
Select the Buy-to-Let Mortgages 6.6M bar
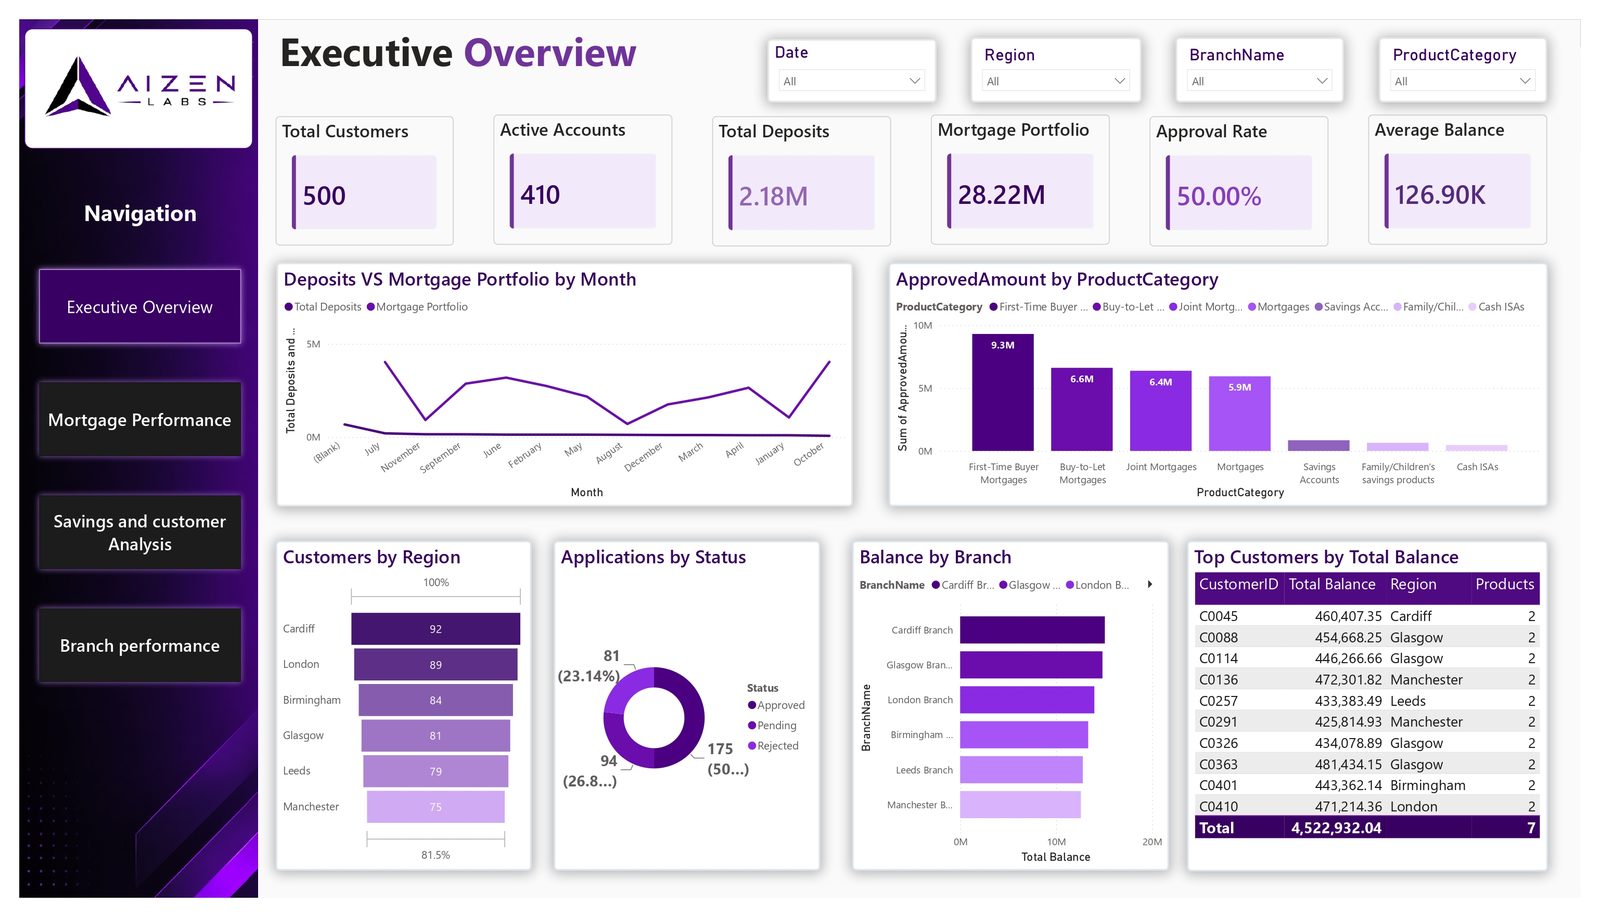point(1082,410)
